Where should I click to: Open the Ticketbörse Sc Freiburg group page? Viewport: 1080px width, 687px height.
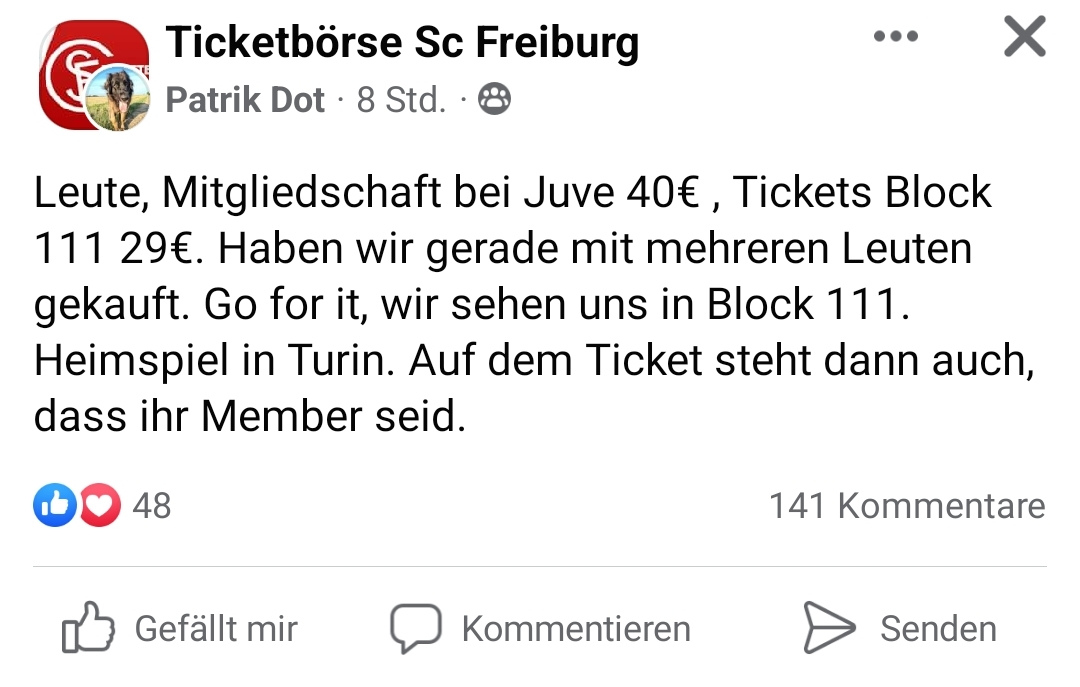click(x=402, y=42)
